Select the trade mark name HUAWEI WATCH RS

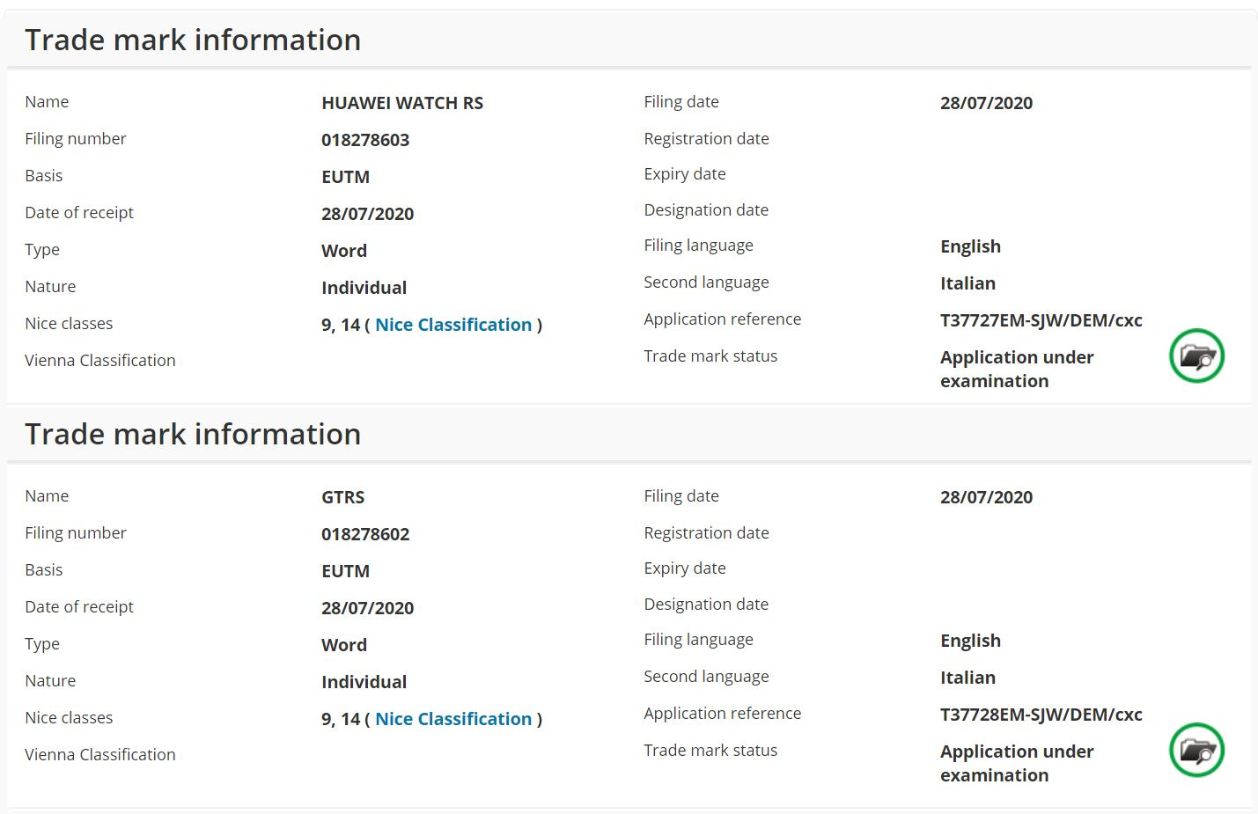click(402, 103)
